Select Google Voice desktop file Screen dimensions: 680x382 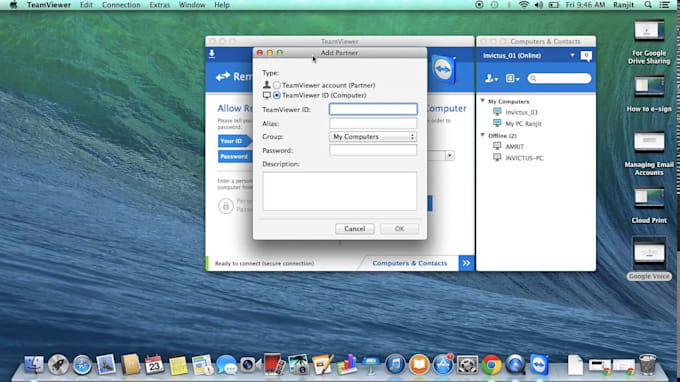pyautogui.click(x=649, y=258)
